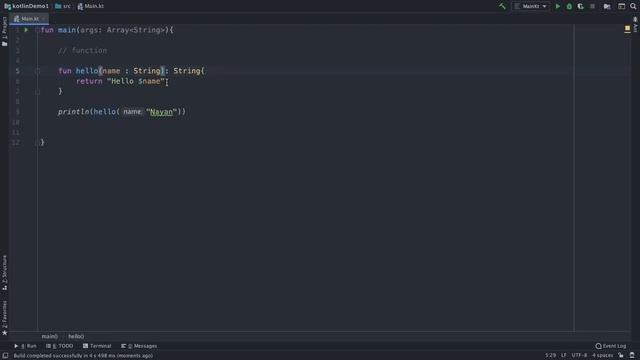
Task: Run with coverage using the shield icon
Action: click(x=580, y=6)
